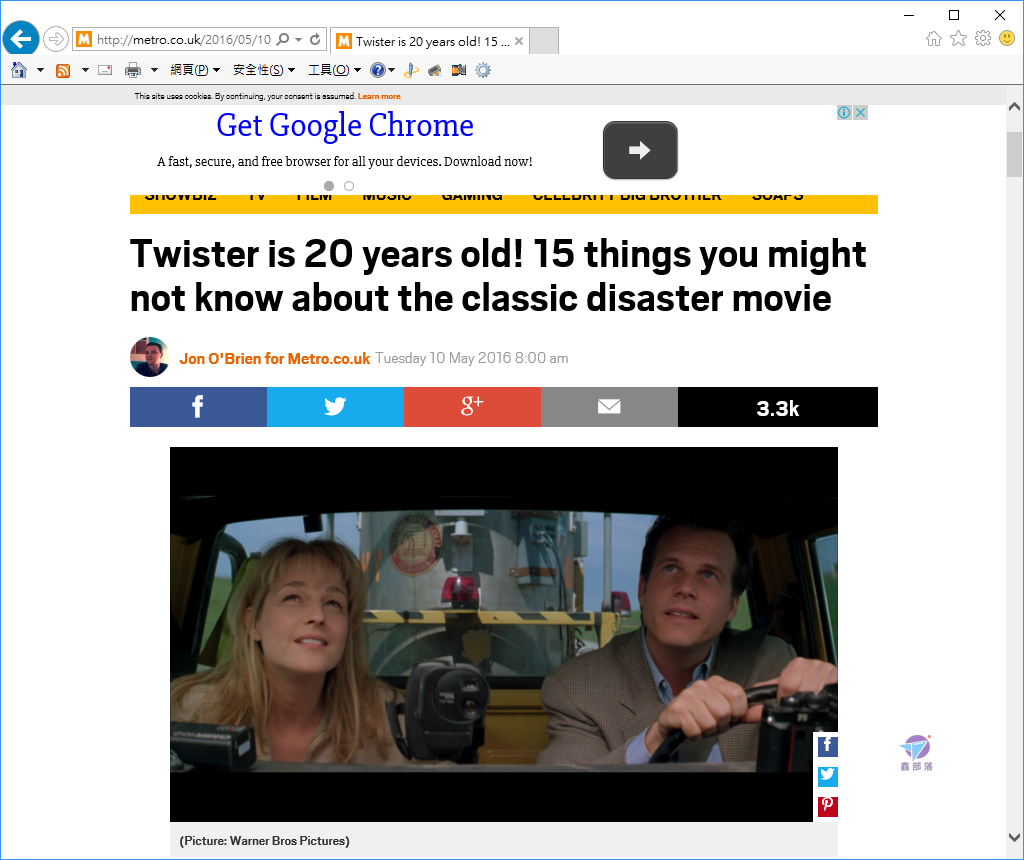Click the command bar Home button
This screenshot has width=1024, height=860.
(19, 70)
